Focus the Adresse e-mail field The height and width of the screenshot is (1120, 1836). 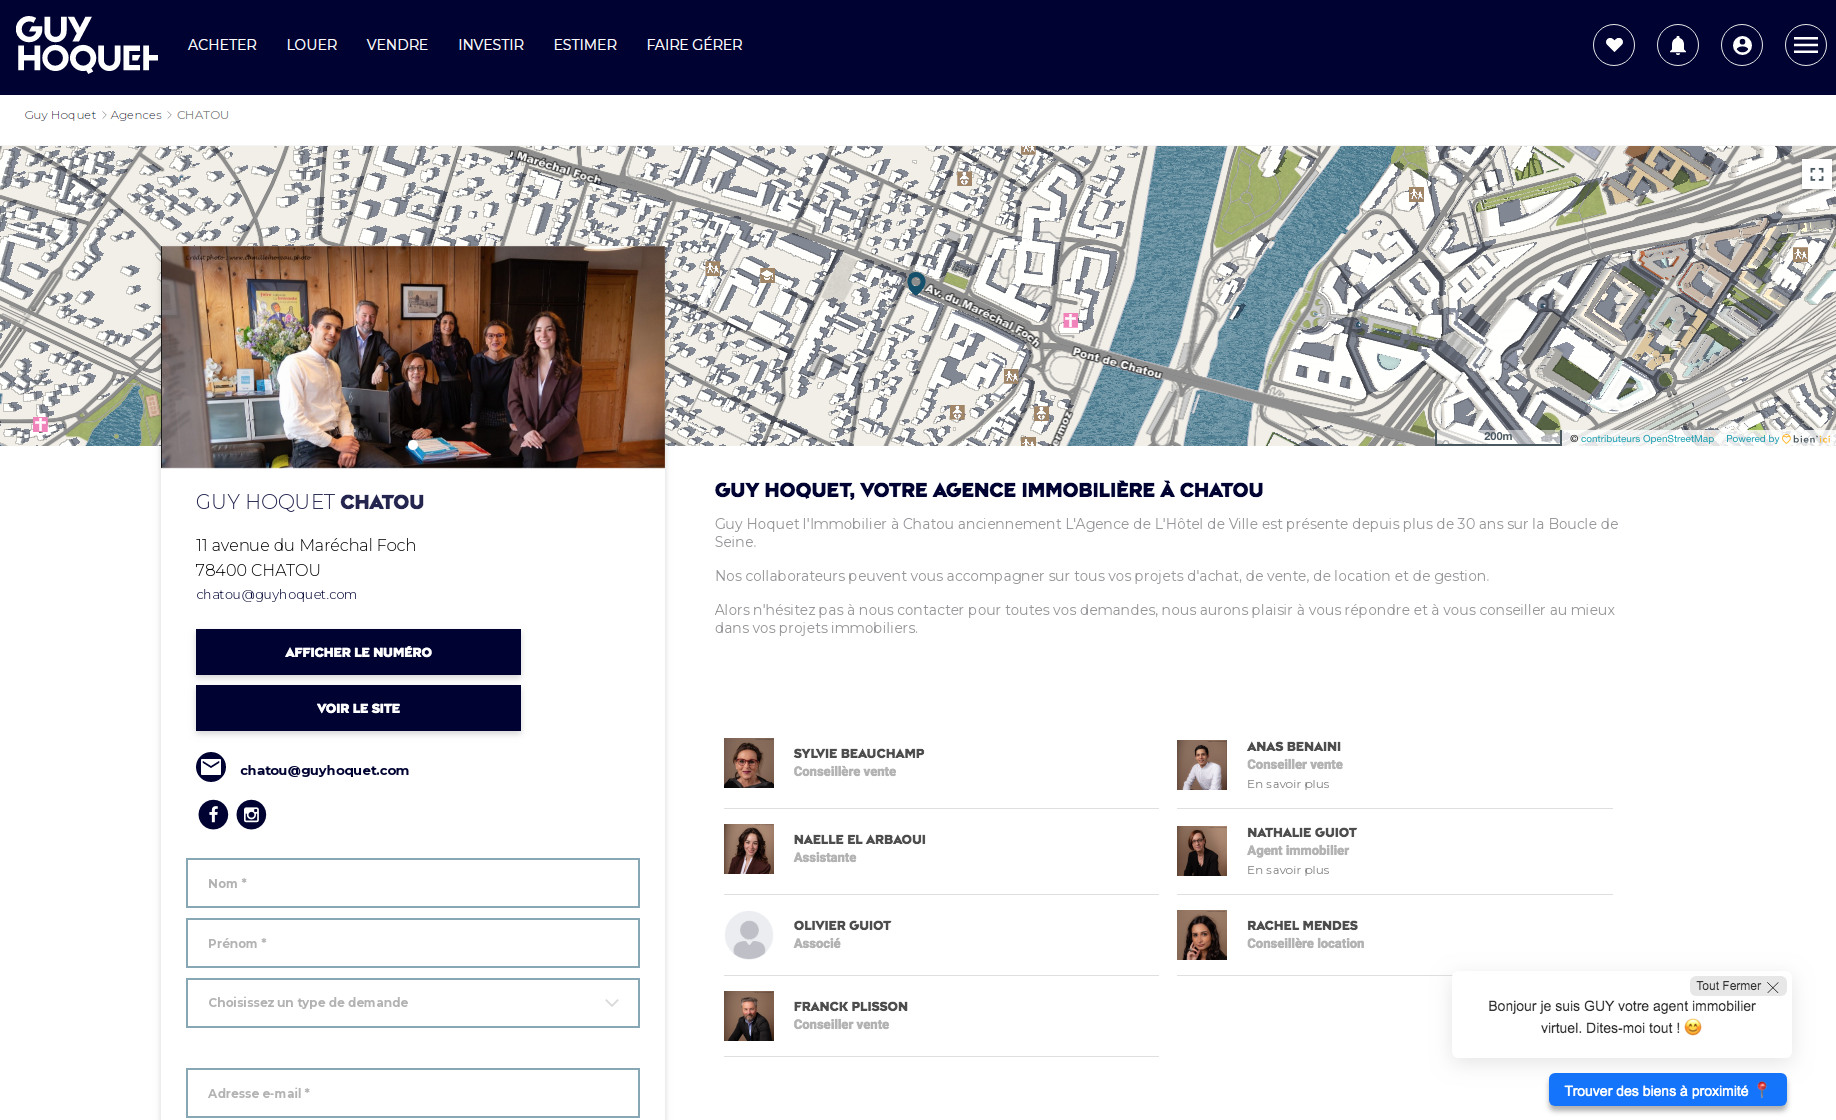[413, 1093]
